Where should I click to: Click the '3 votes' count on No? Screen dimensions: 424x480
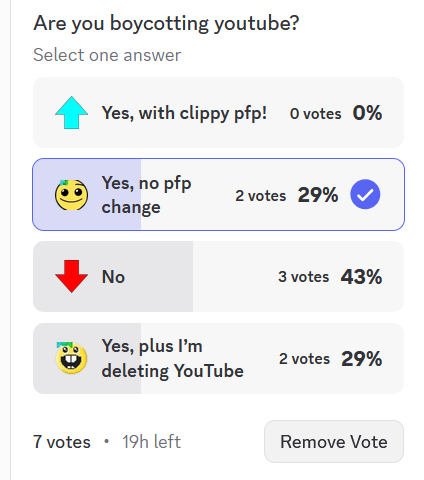[303, 277]
